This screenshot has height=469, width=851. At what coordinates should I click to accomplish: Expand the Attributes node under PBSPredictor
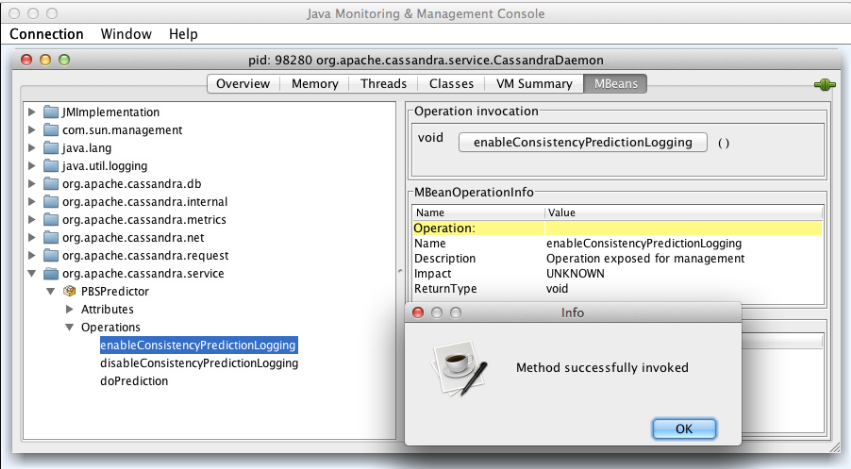point(69,310)
